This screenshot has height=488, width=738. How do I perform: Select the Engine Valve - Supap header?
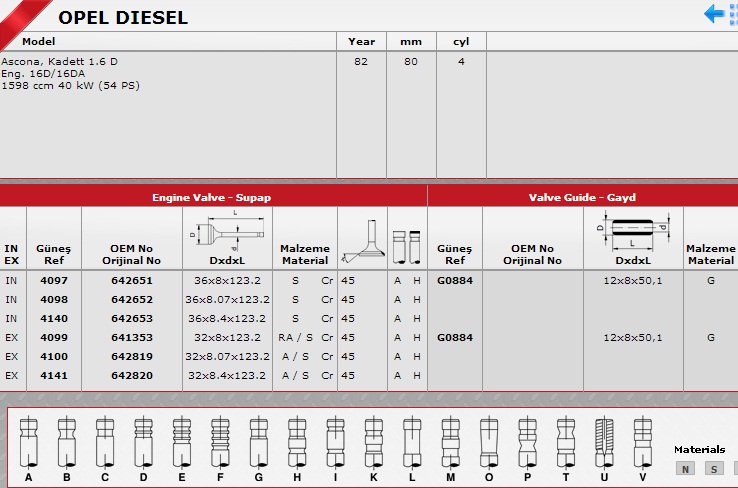coord(211,197)
